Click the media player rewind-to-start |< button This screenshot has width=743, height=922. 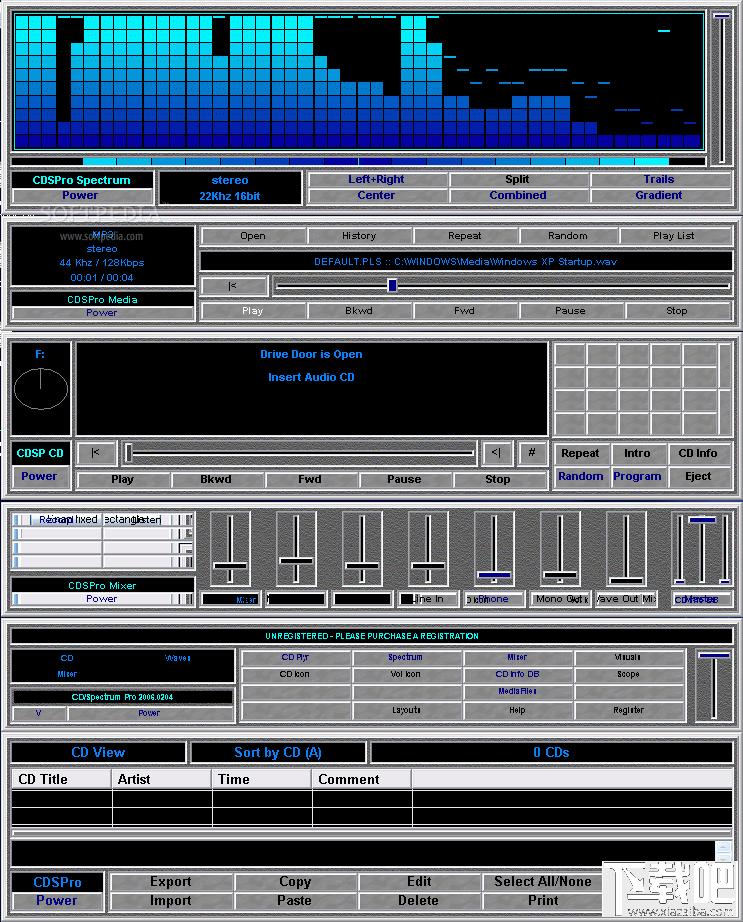pos(234,286)
